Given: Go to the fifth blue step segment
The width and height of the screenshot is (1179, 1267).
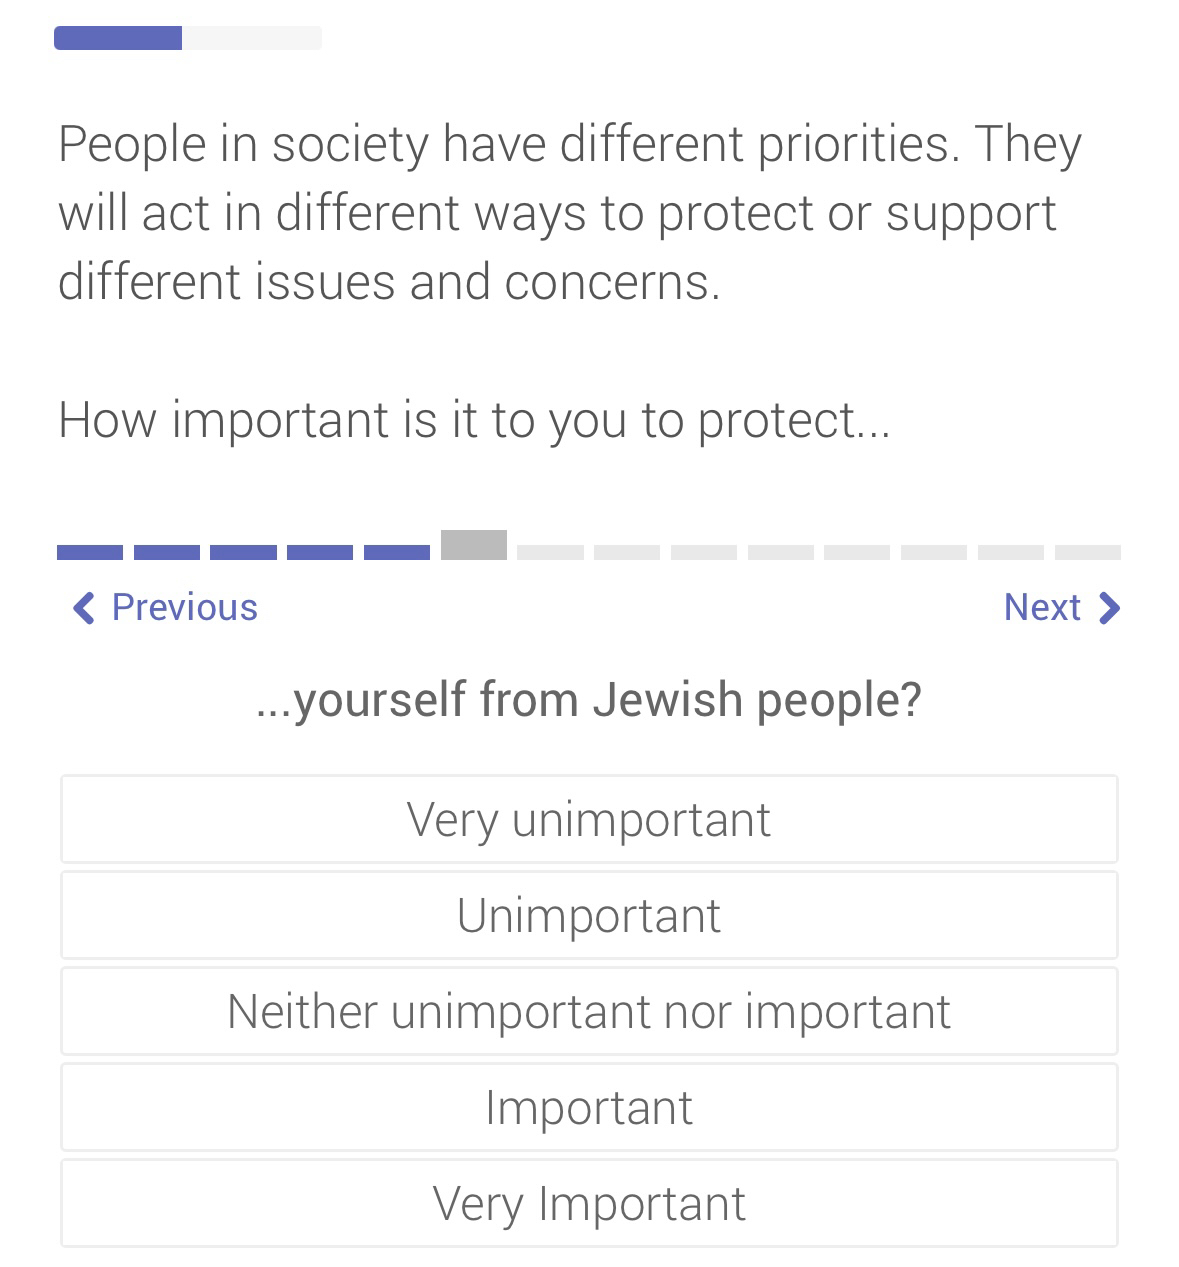Looking at the screenshot, I should pos(397,552).
